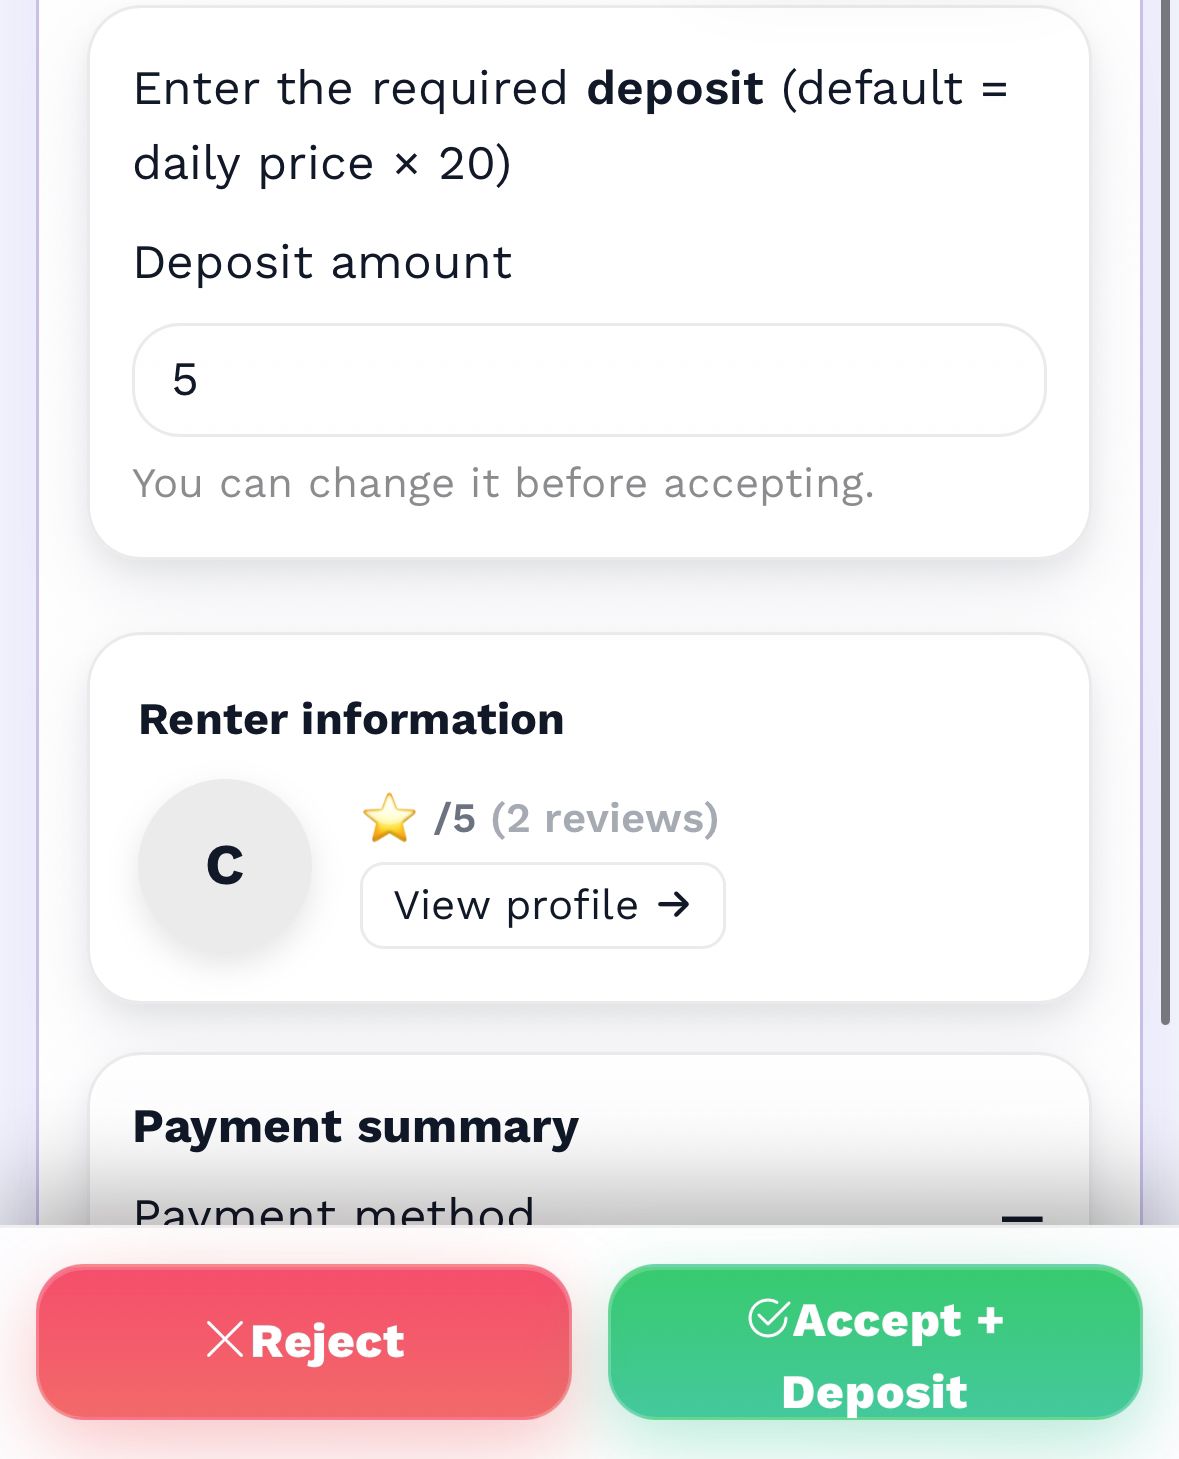The image size is (1179, 1459).
Task: Click the deposit amount input field
Action: [x=589, y=380]
